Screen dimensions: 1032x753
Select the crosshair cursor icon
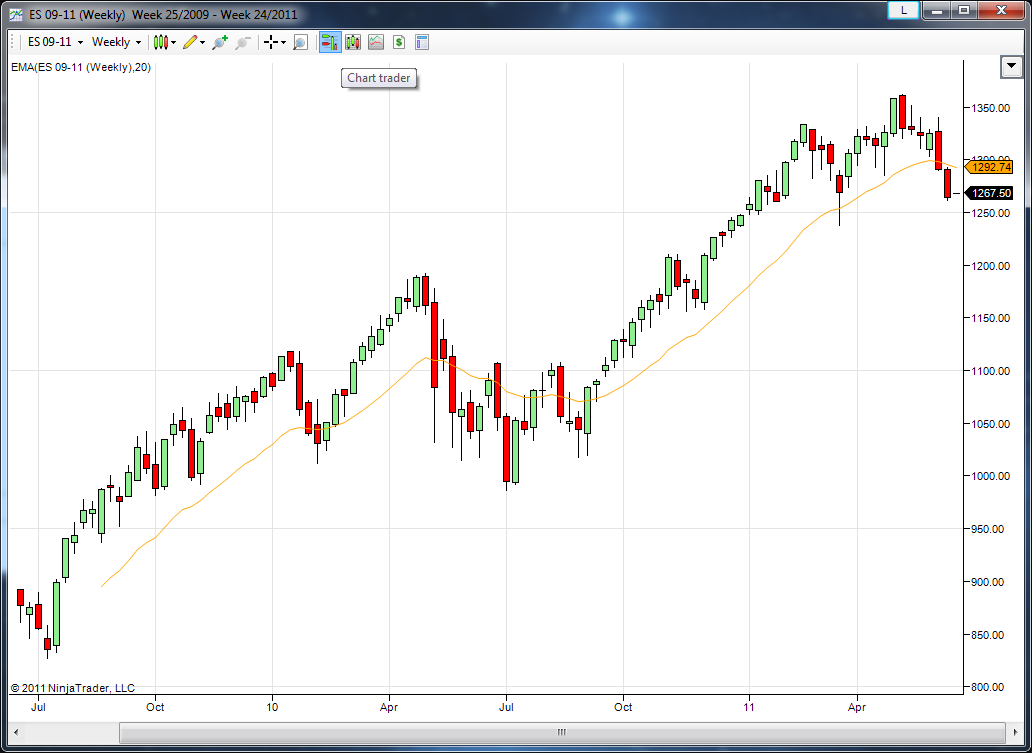click(271, 42)
